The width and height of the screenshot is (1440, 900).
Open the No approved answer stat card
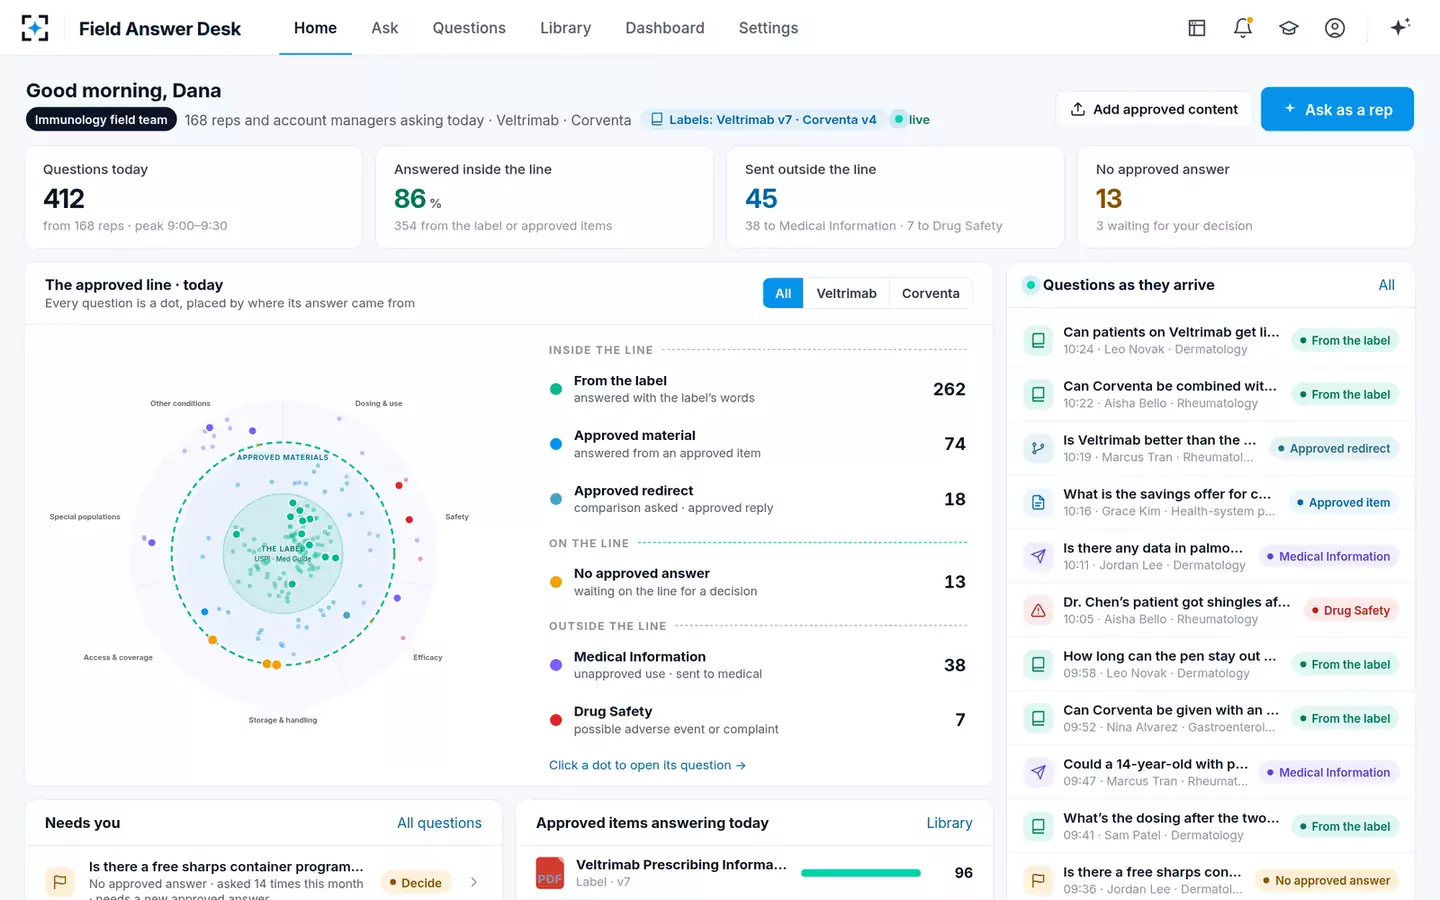(x=1245, y=197)
